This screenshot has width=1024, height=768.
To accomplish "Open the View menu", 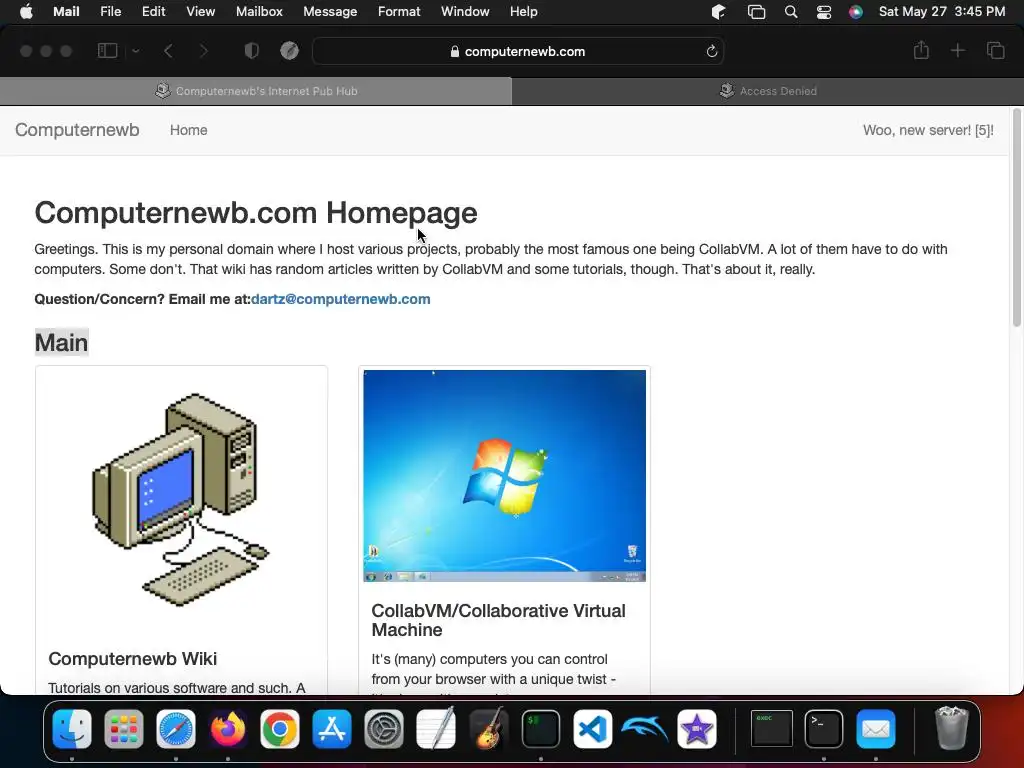I will point(200,12).
